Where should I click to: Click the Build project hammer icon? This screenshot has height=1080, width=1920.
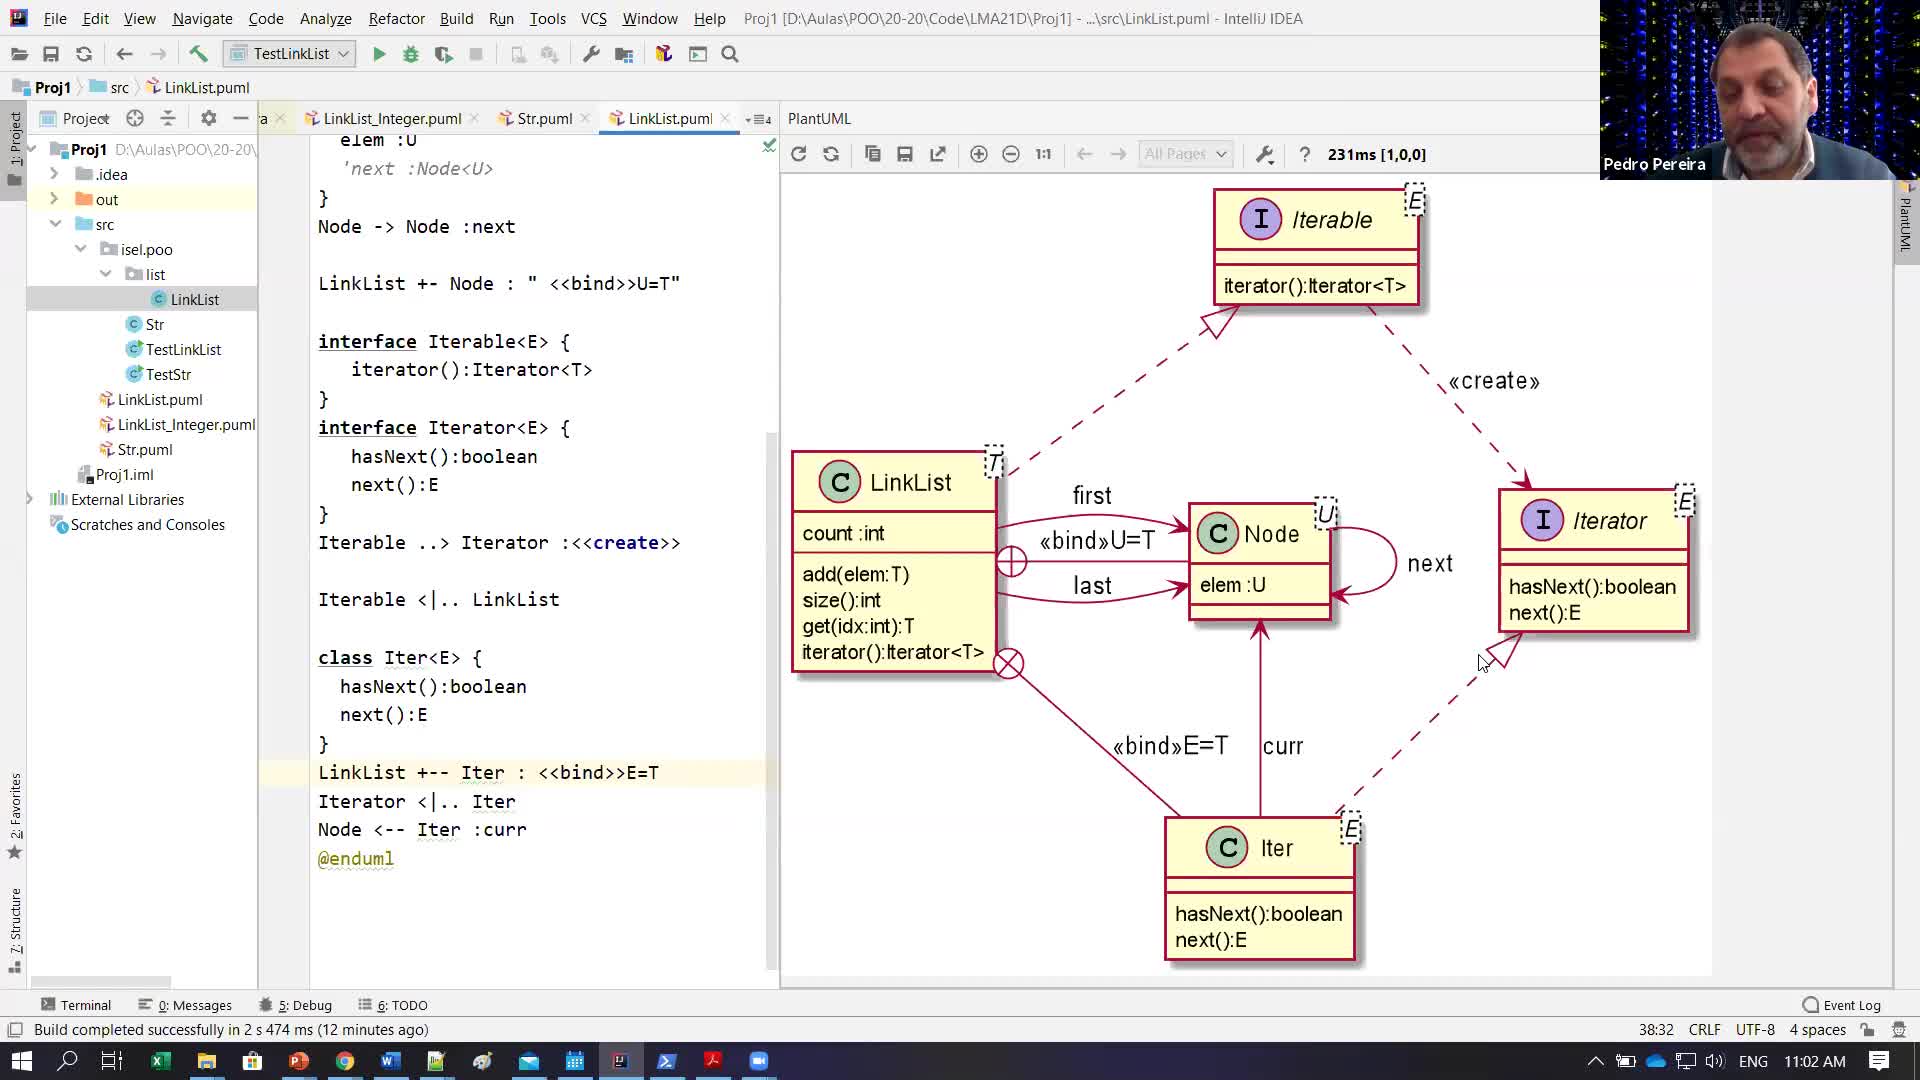click(198, 54)
